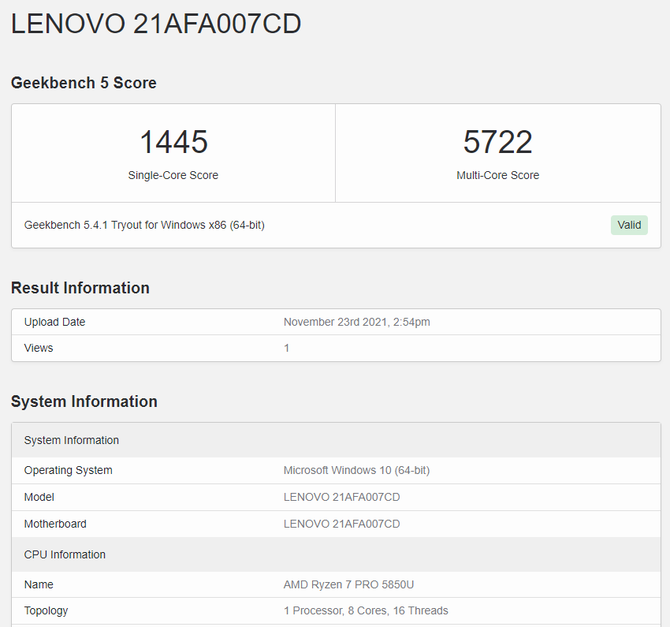Click the Result Information heading
670x627 pixels.
pyautogui.click(x=80, y=288)
